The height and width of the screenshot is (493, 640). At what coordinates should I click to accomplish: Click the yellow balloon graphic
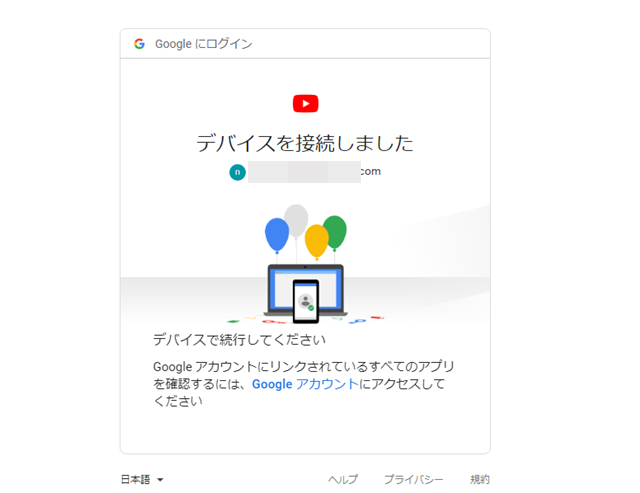click(316, 241)
